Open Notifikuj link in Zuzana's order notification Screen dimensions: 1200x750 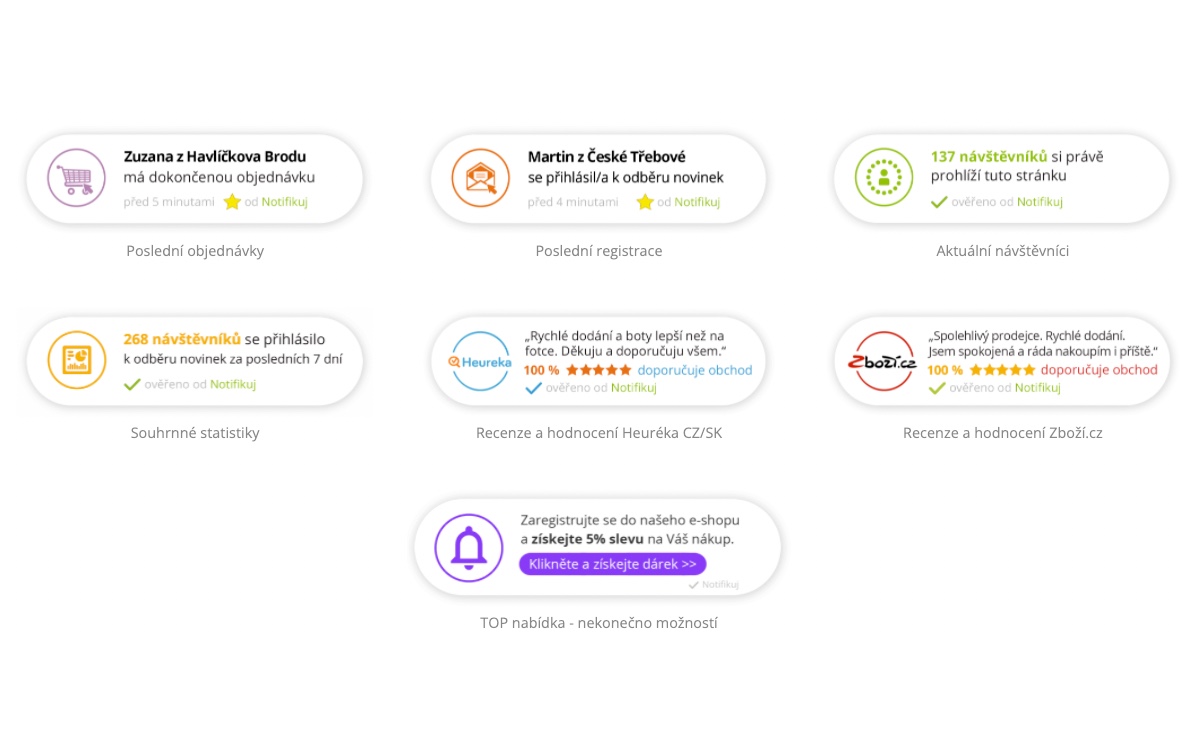pos(284,202)
